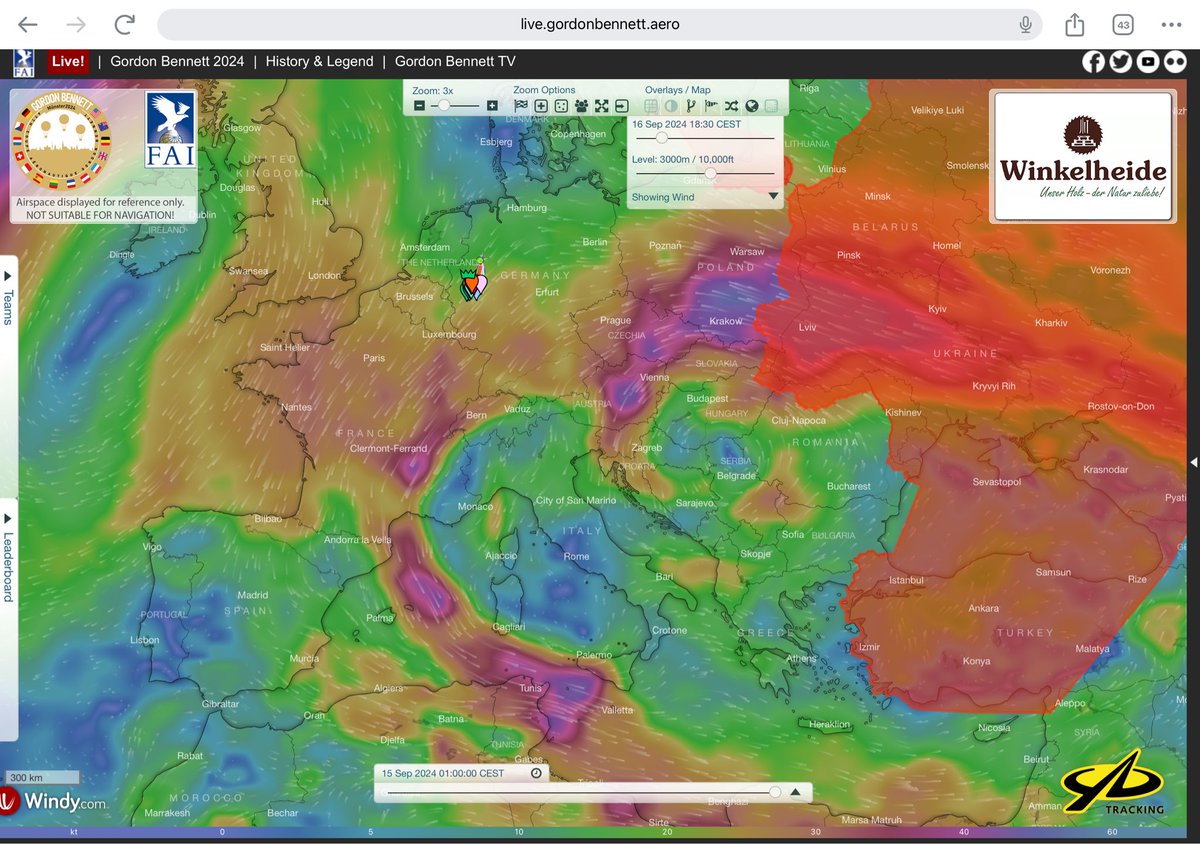Reload the page

[125, 24]
